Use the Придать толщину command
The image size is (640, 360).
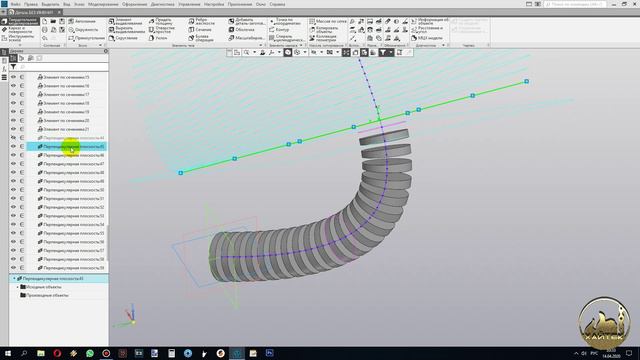[160, 22]
